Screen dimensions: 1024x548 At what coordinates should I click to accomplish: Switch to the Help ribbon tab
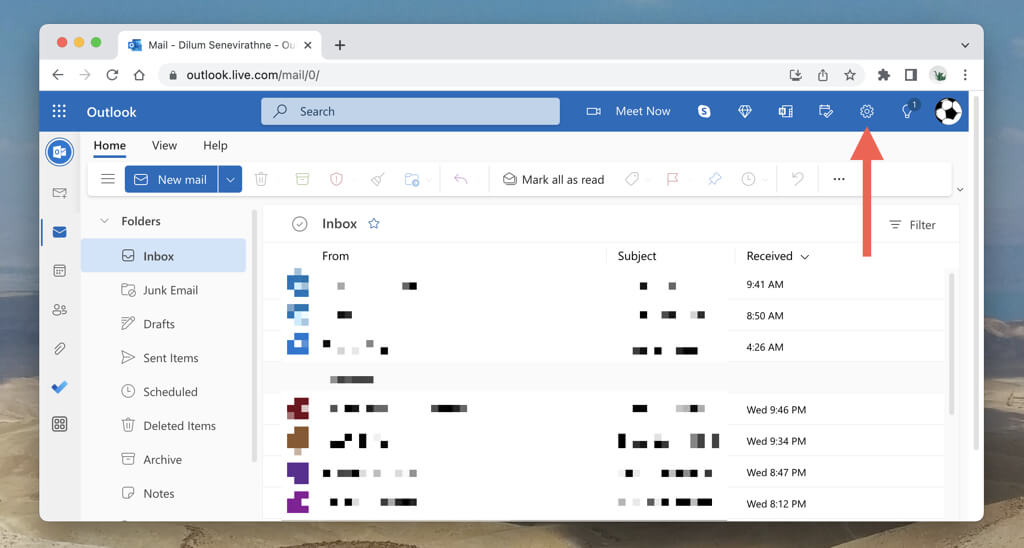[x=215, y=146]
